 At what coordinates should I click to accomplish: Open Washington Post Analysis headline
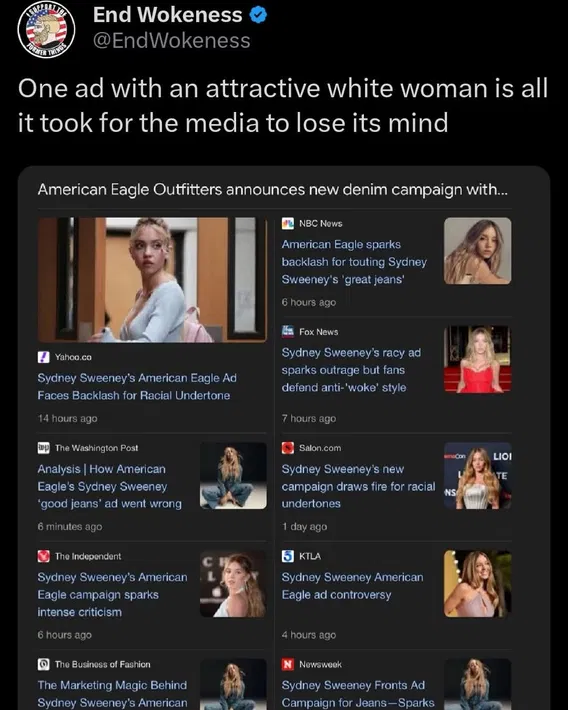(110, 486)
